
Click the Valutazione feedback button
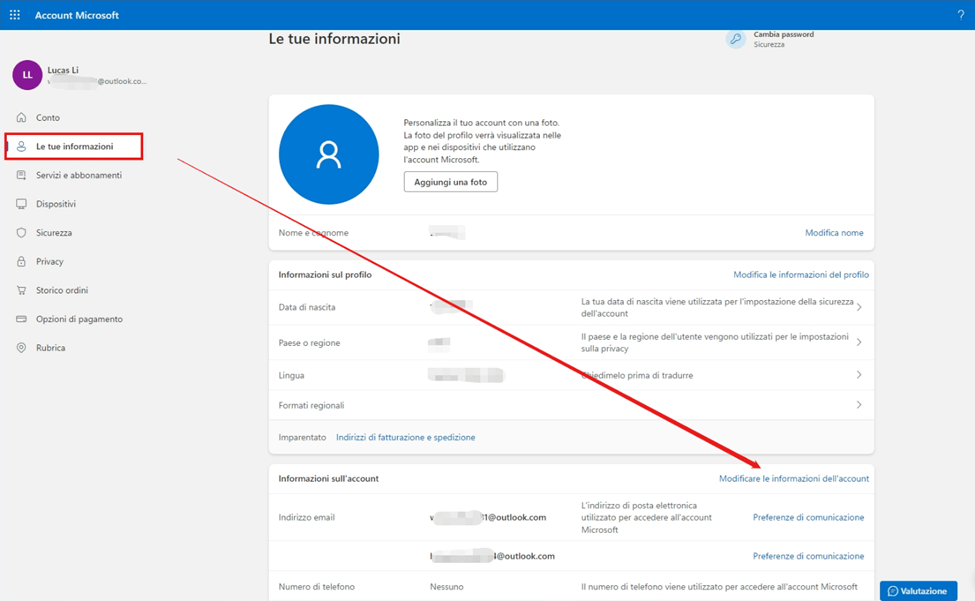[918, 591]
